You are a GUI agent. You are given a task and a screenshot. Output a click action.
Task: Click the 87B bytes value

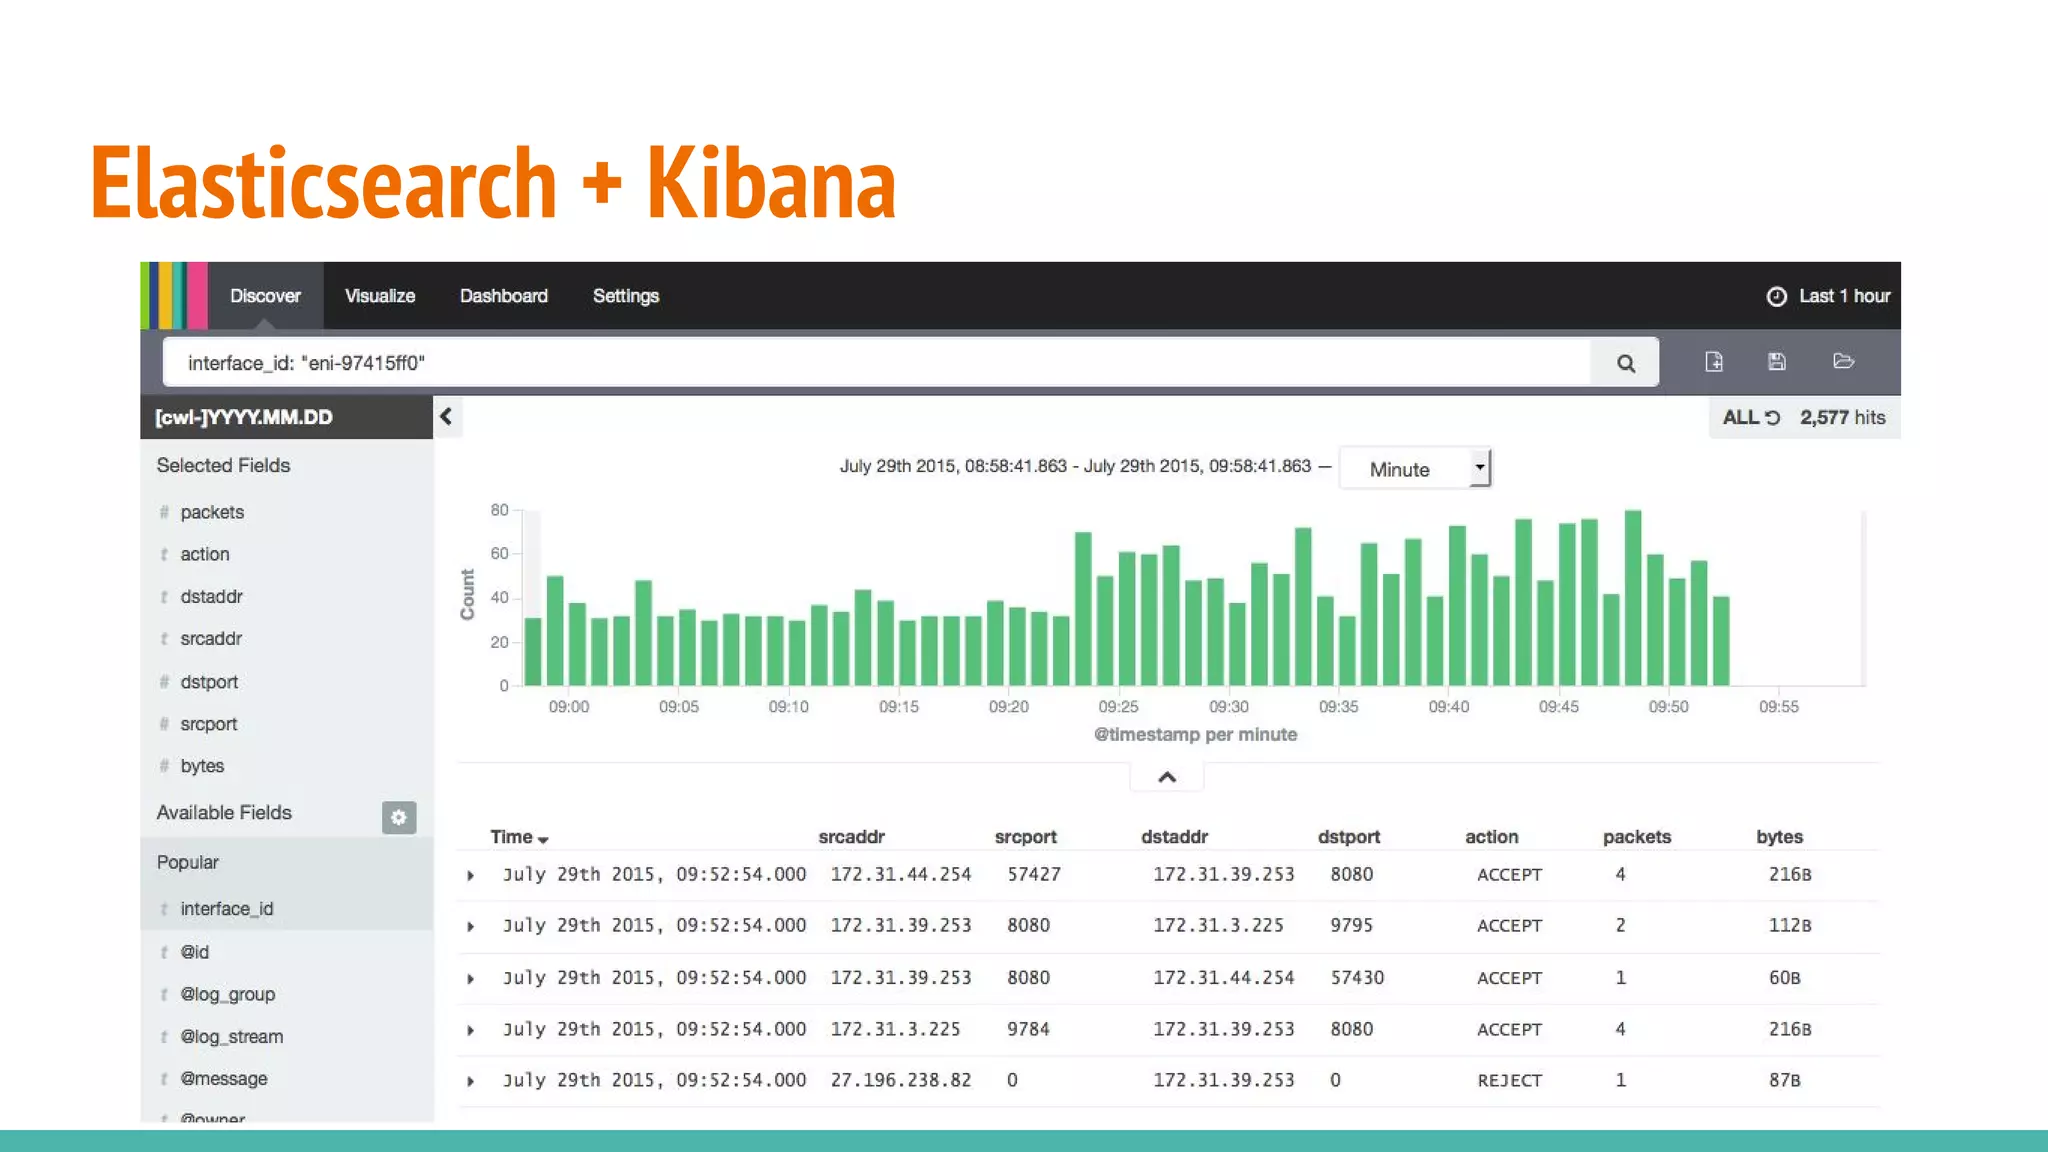pyautogui.click(x=1784, y=1081)
